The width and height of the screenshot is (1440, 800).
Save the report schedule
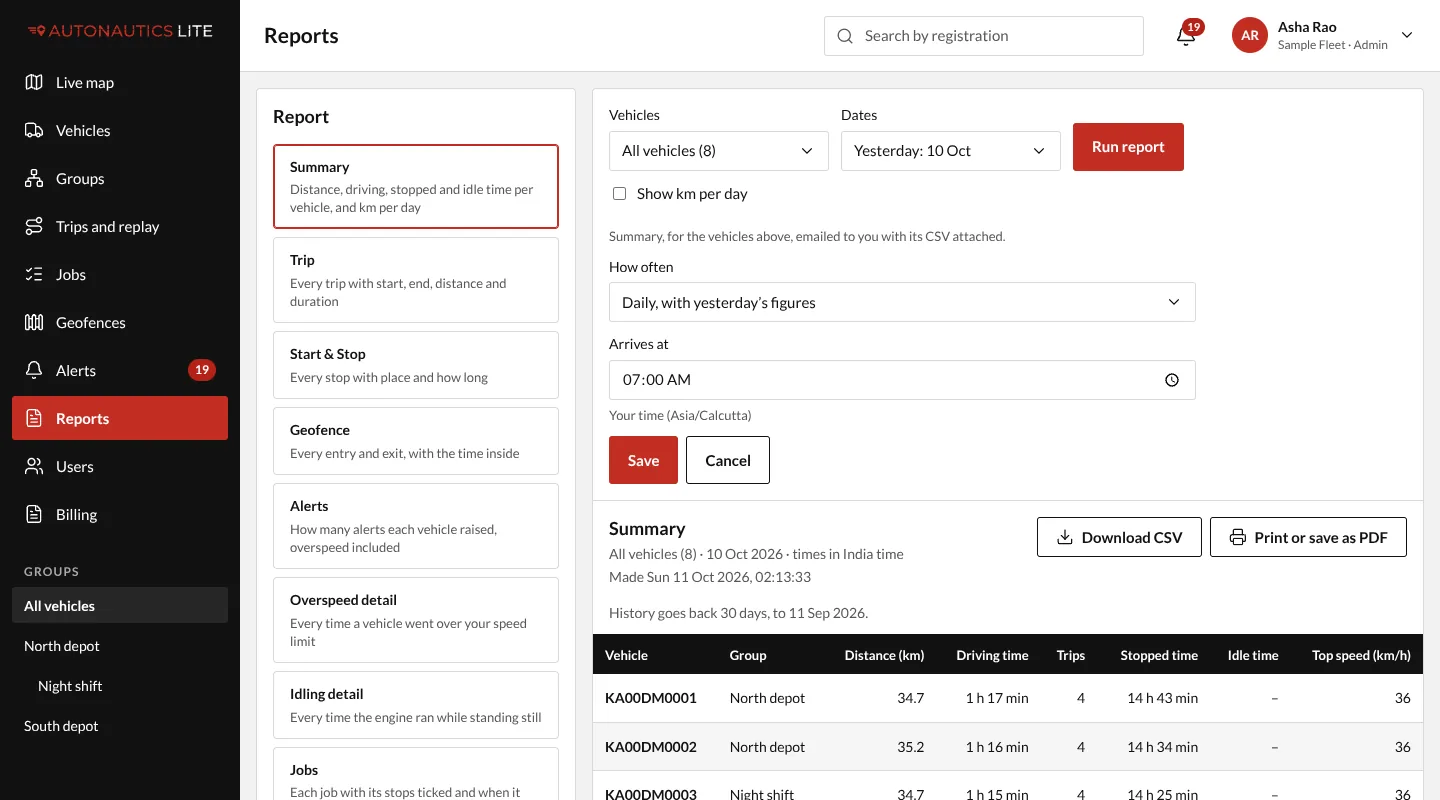(x=643, y=460)
